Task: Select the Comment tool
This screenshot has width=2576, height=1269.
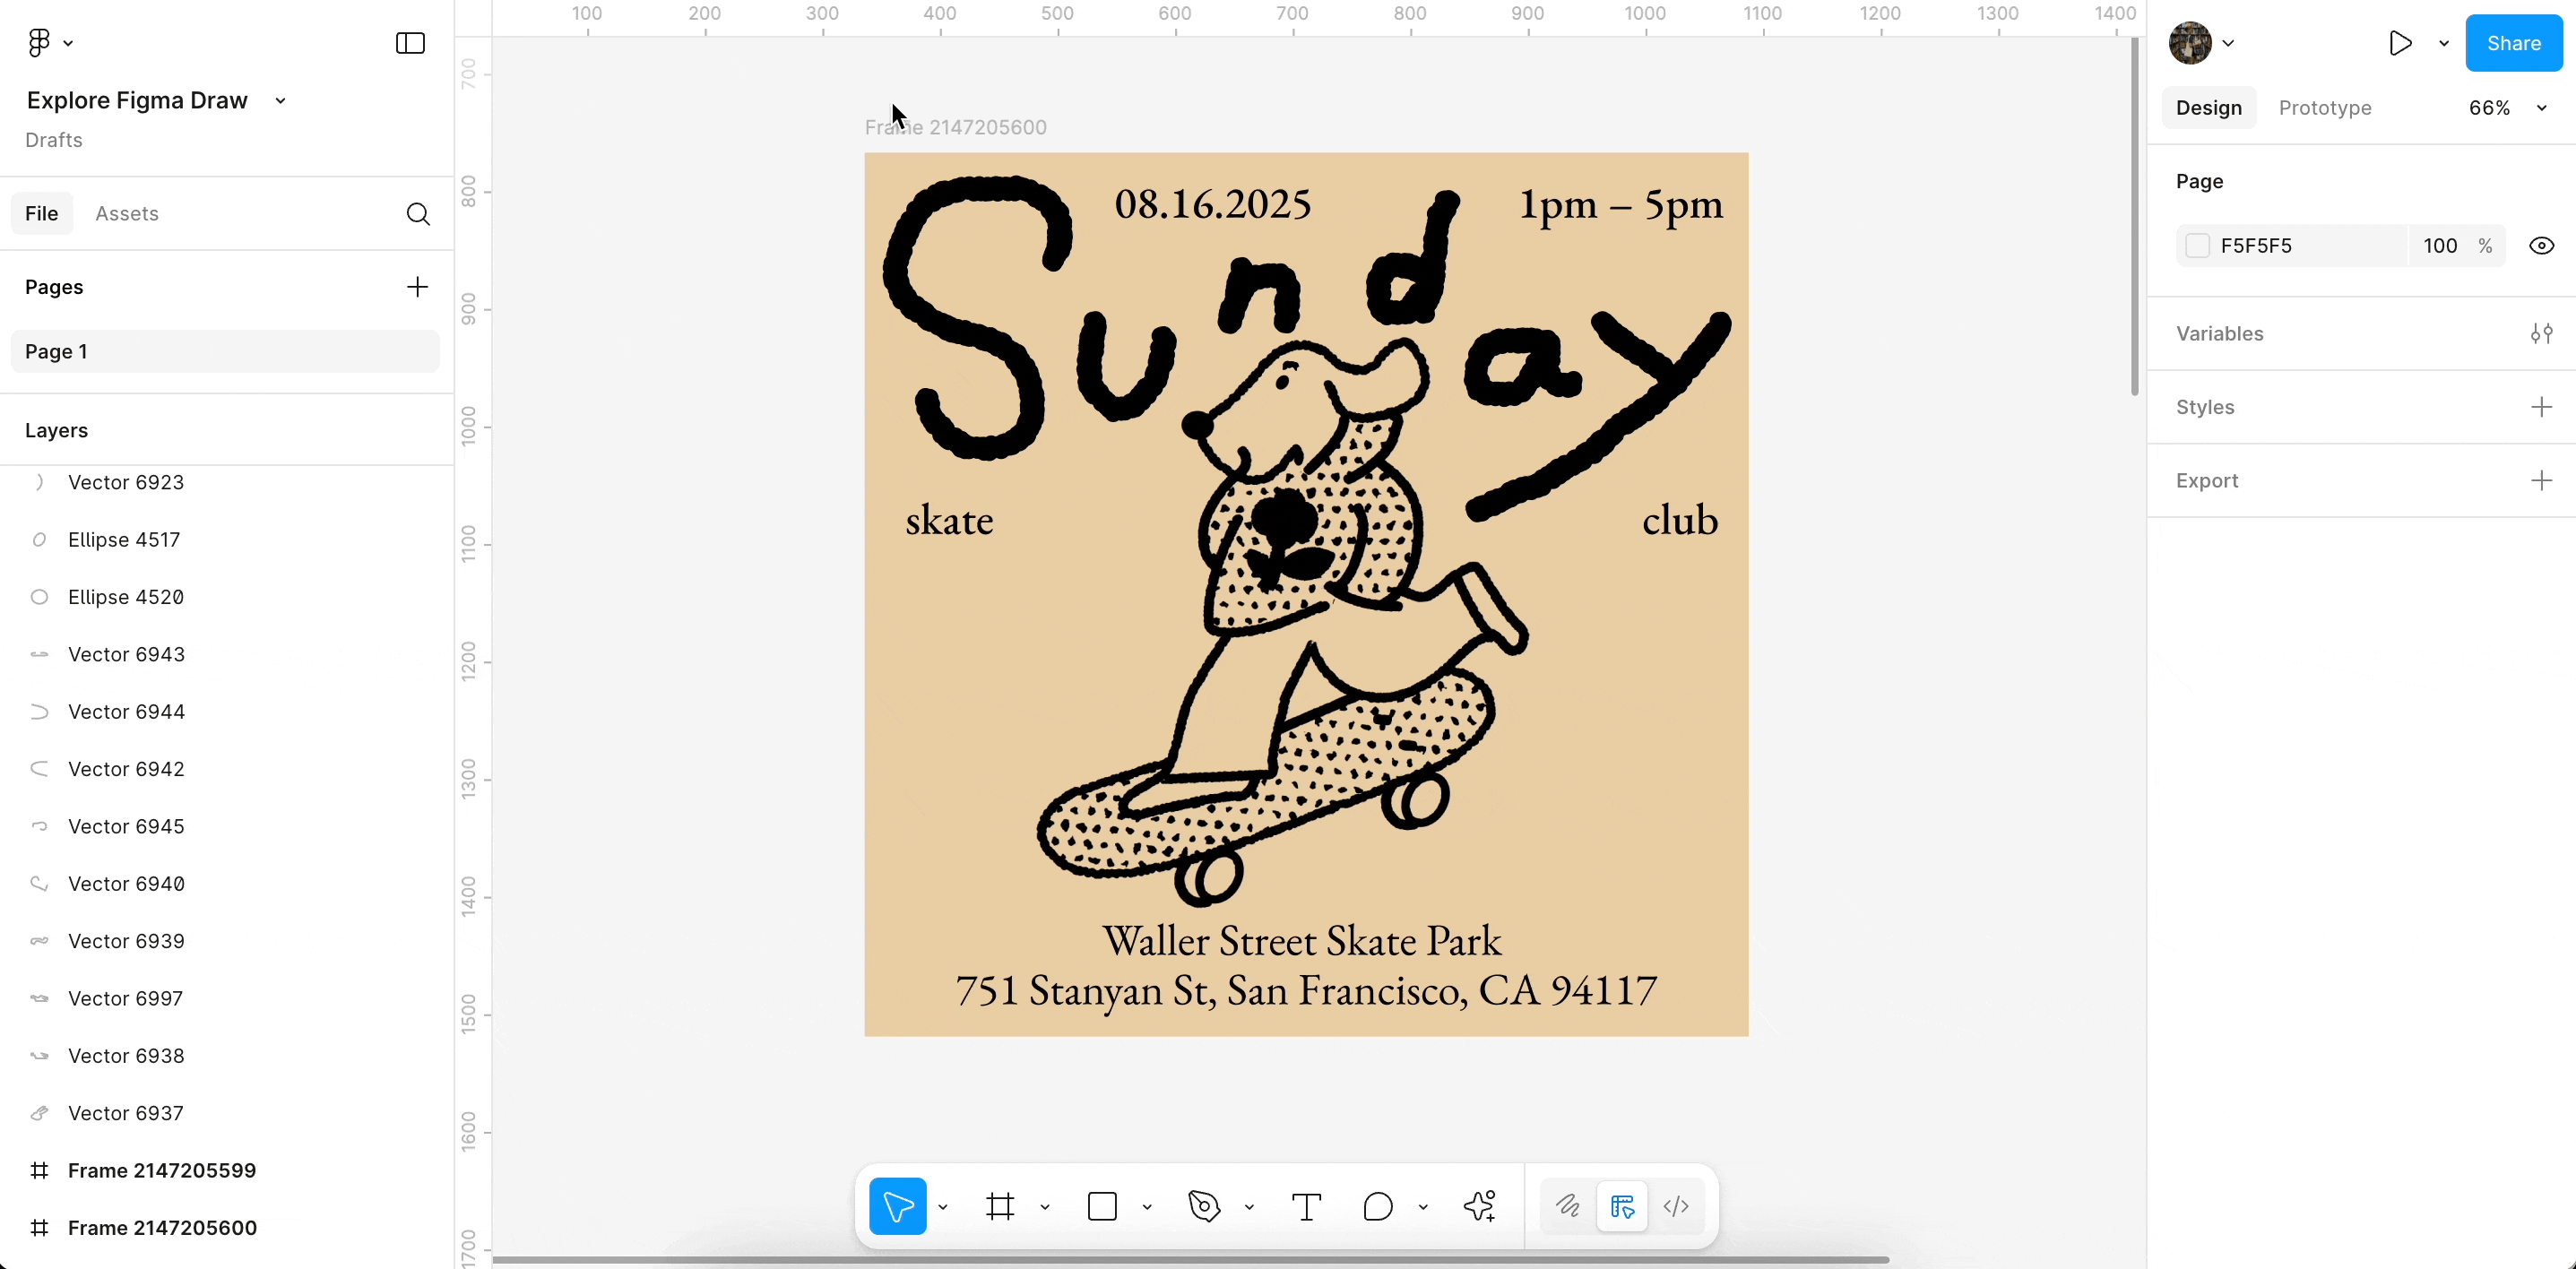Action: pos(1377,1206)
